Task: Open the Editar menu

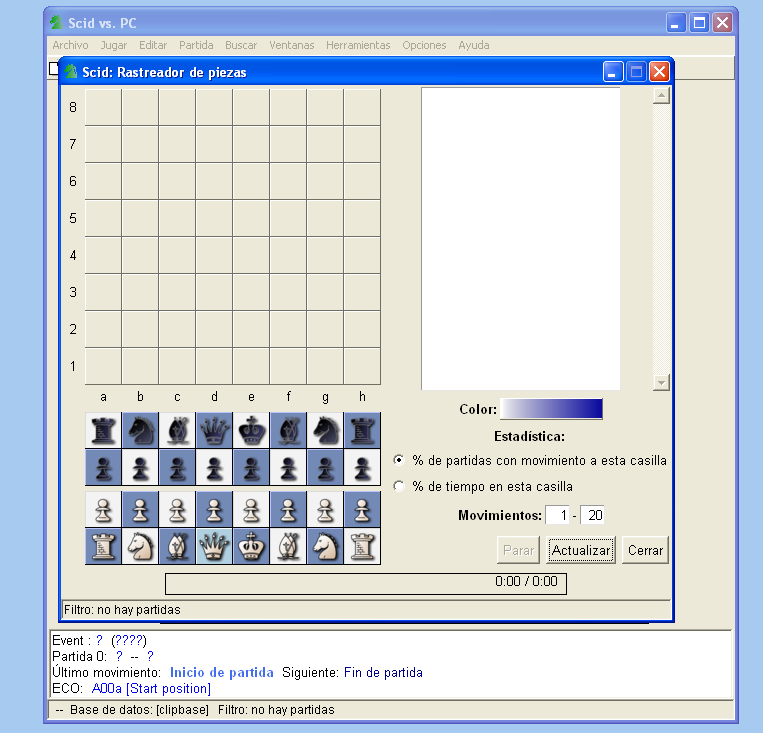Action: coord(153,45)
